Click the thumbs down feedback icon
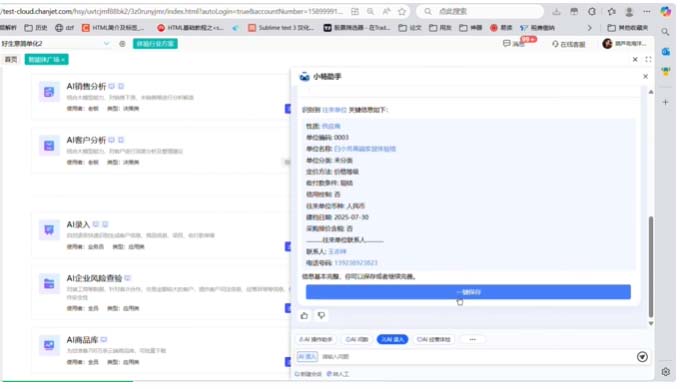Image resolution: width=681 pixels, height=389 pixels. pos(321,316)
